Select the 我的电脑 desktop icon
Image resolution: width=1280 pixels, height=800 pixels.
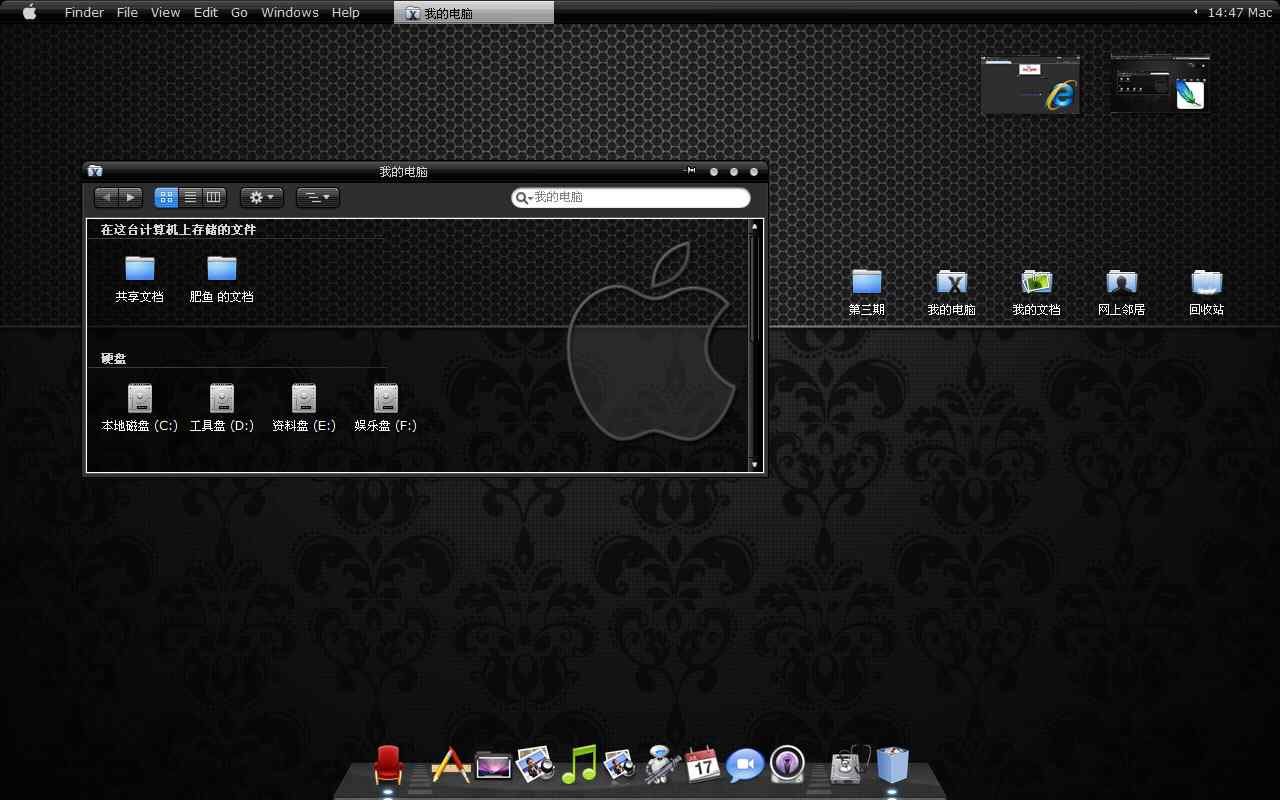click(951, 292)
